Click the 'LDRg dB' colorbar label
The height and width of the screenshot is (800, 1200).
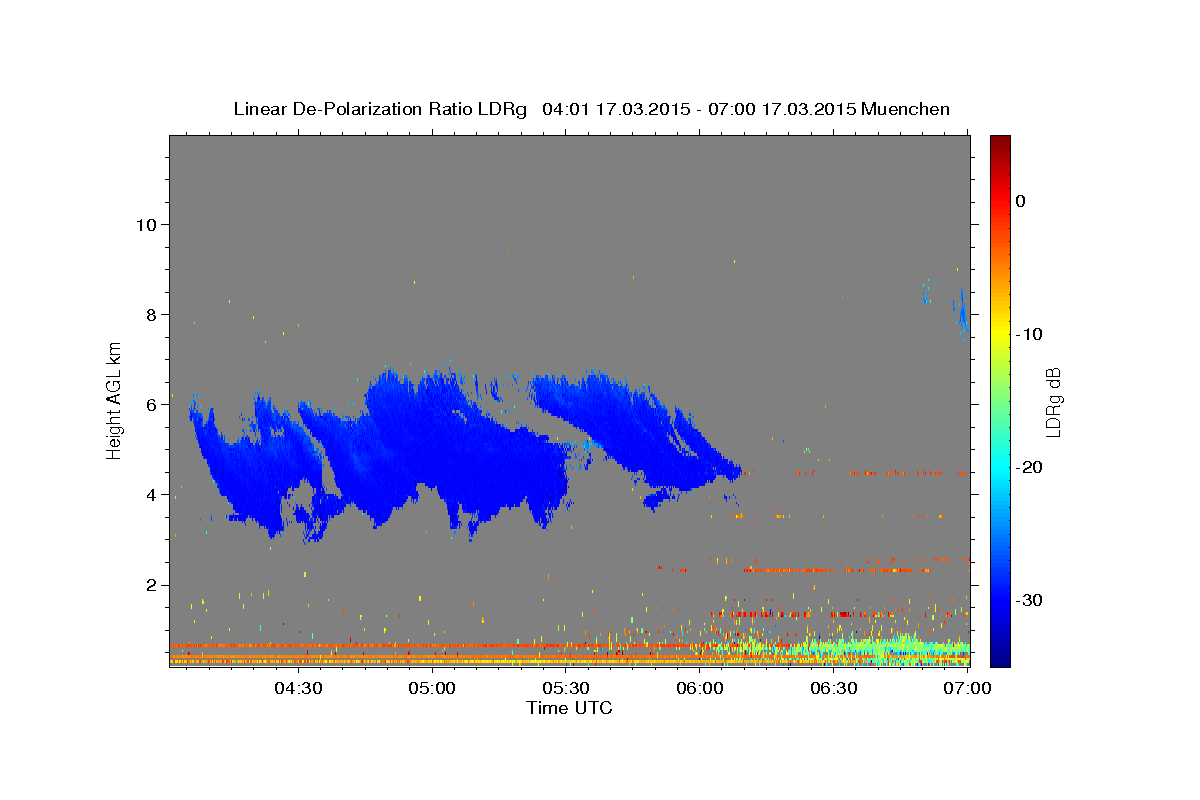point(1053,402)
